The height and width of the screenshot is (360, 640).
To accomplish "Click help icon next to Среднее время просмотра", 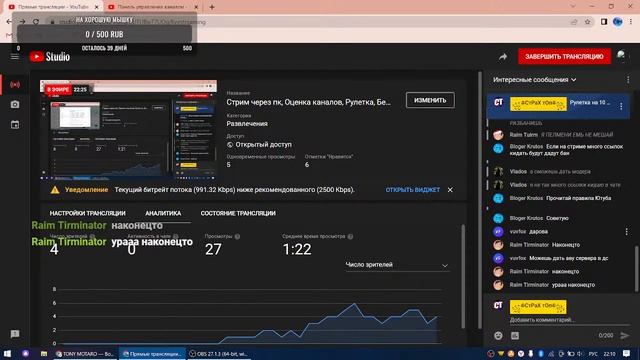I will pos(350,236).
